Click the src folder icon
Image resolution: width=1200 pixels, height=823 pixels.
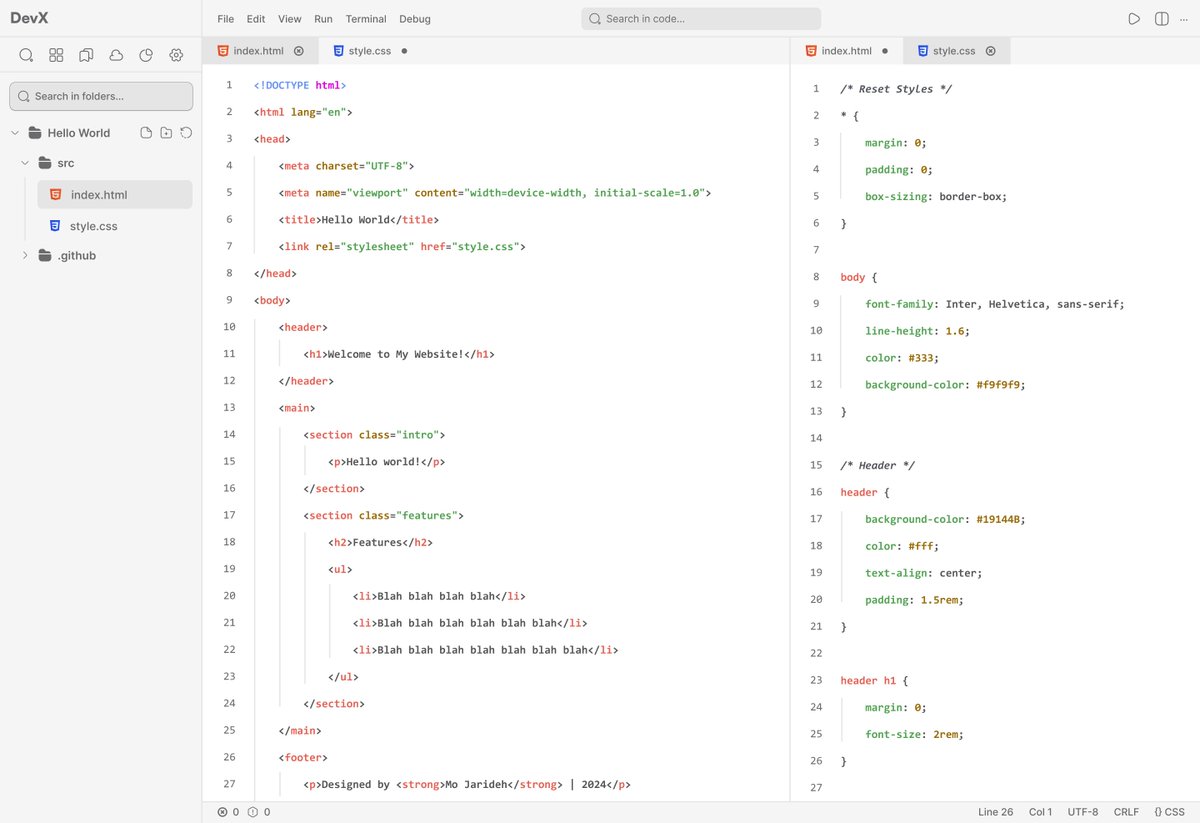coord(44,163)
